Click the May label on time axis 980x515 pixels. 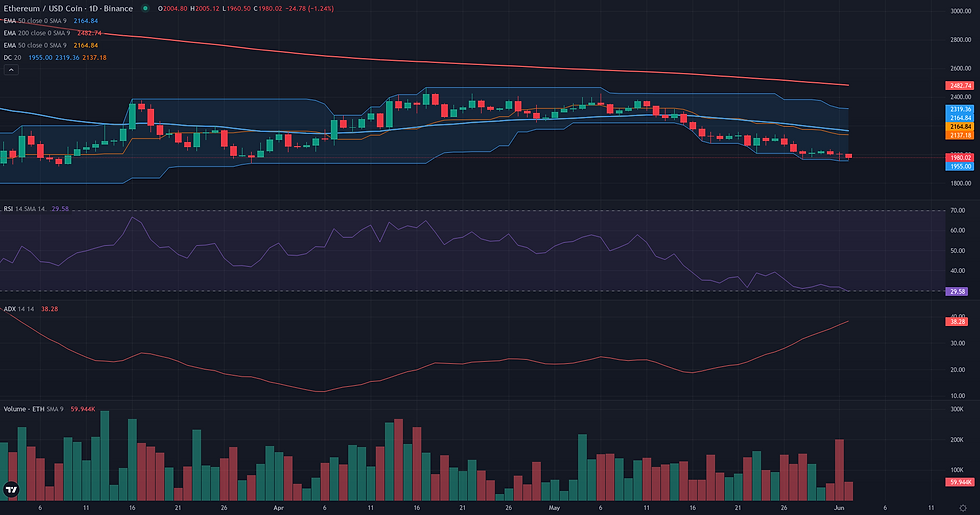(x=554, y=508)
